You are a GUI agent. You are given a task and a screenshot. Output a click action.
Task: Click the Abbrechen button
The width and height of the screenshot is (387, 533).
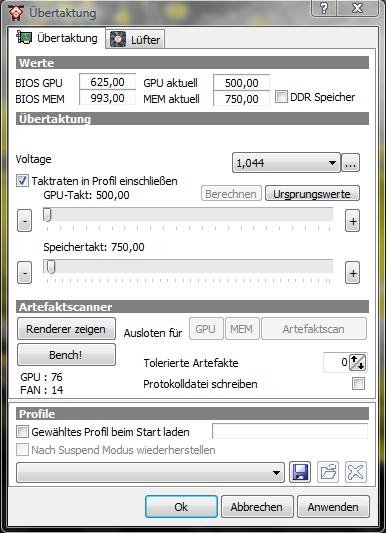pos(257,506)
